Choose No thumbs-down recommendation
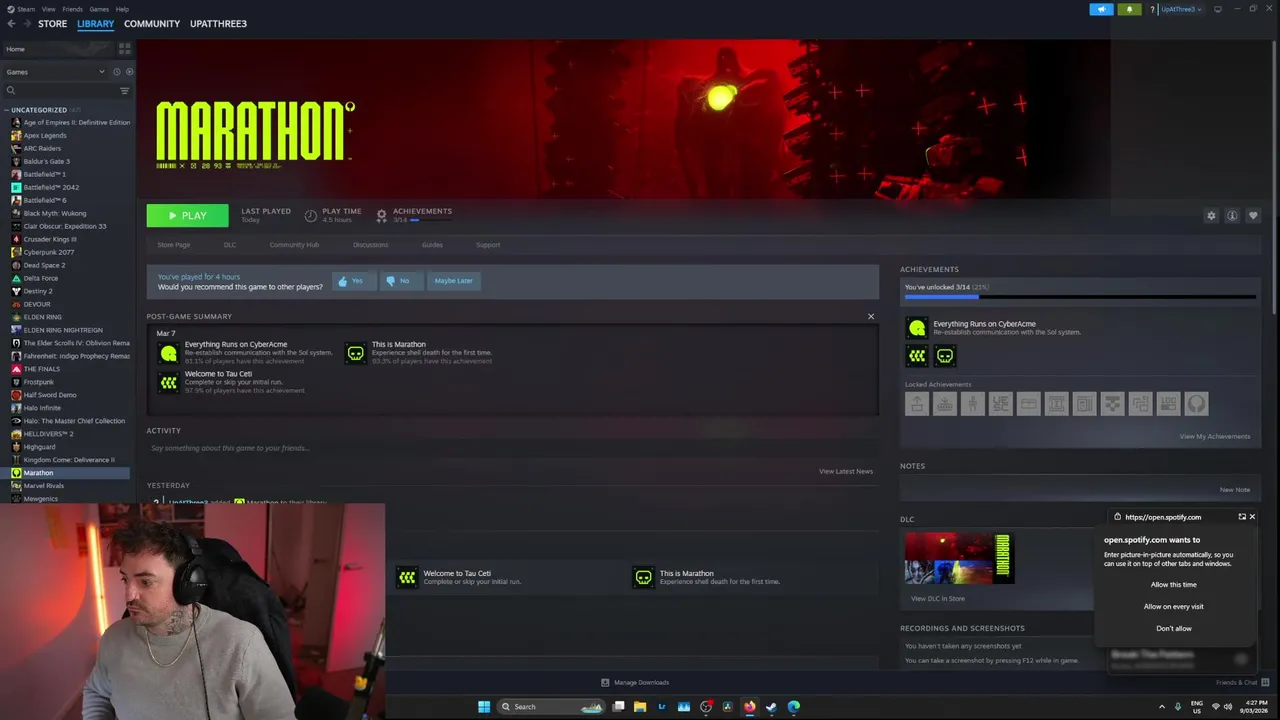The height and width of the screenshot is (720, 1280). click(400, 281)
